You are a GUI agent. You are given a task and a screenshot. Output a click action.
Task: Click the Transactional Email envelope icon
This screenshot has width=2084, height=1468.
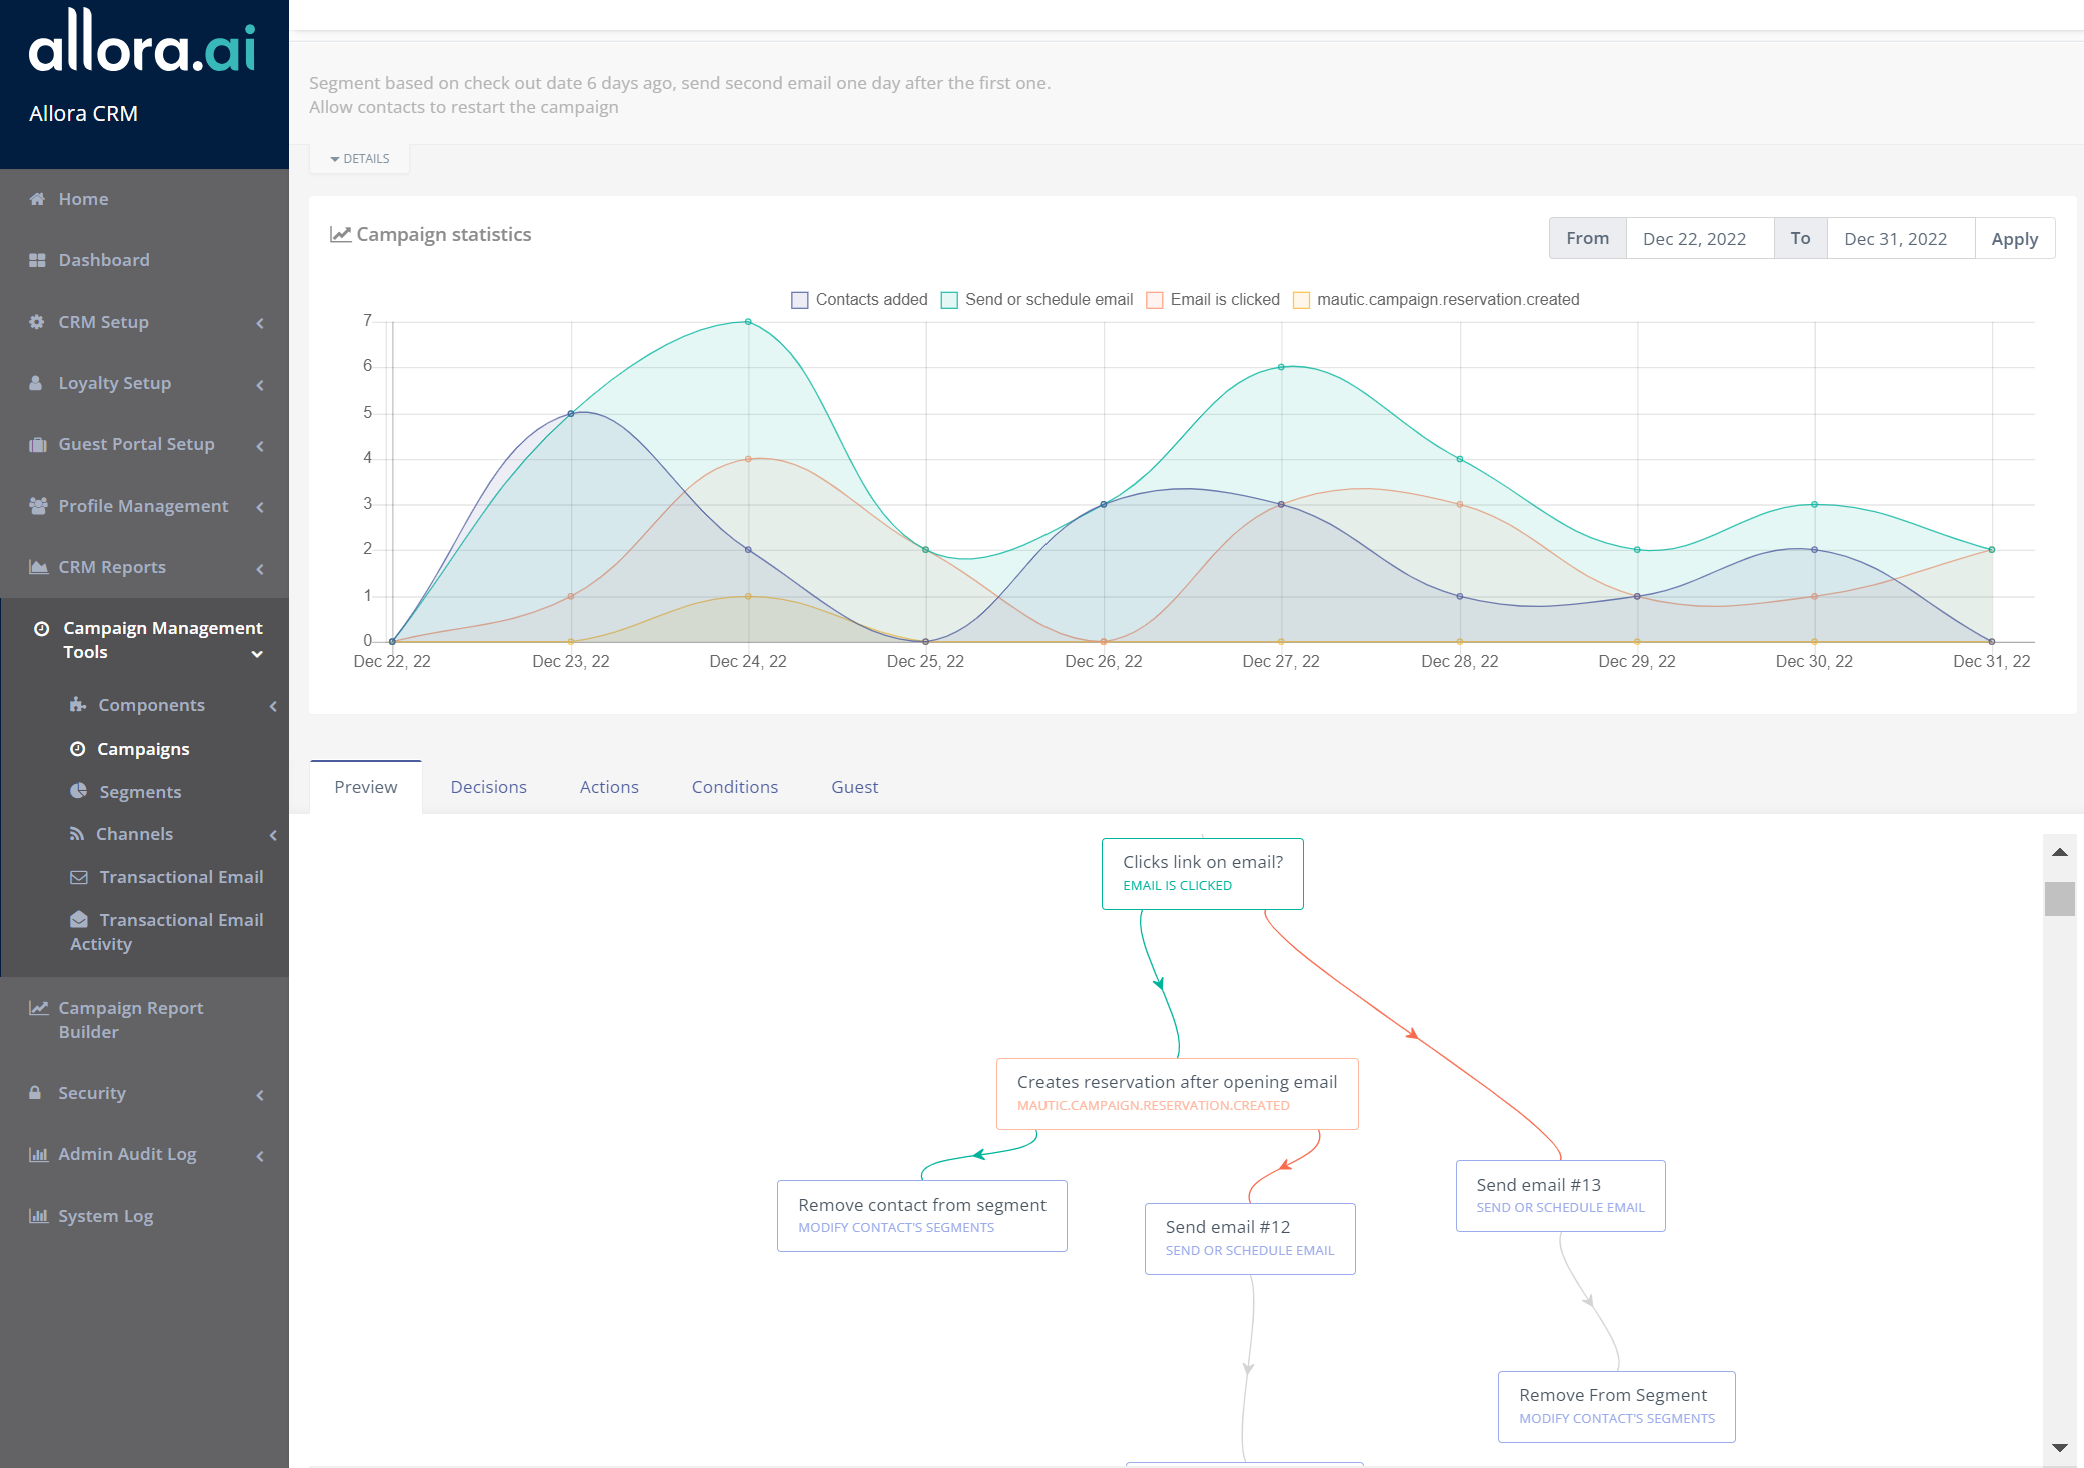point(78,877)
